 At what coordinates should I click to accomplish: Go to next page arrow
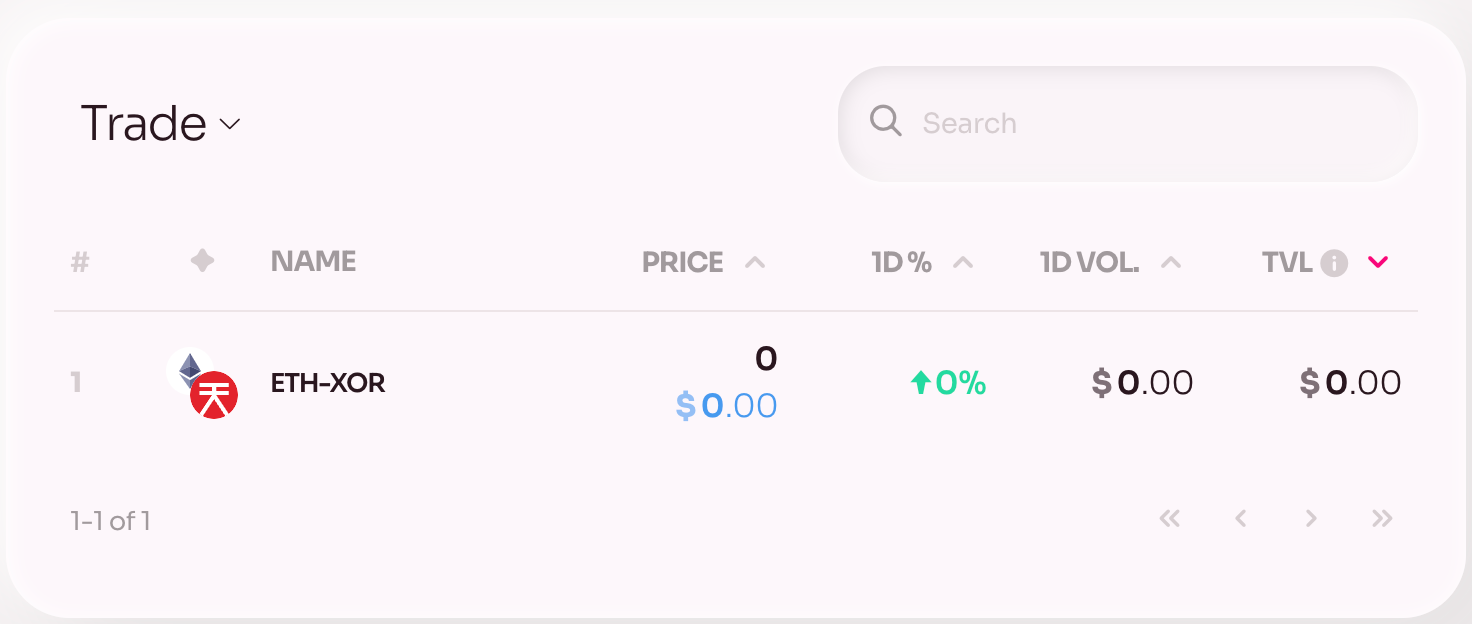[x=1311, y=518]
